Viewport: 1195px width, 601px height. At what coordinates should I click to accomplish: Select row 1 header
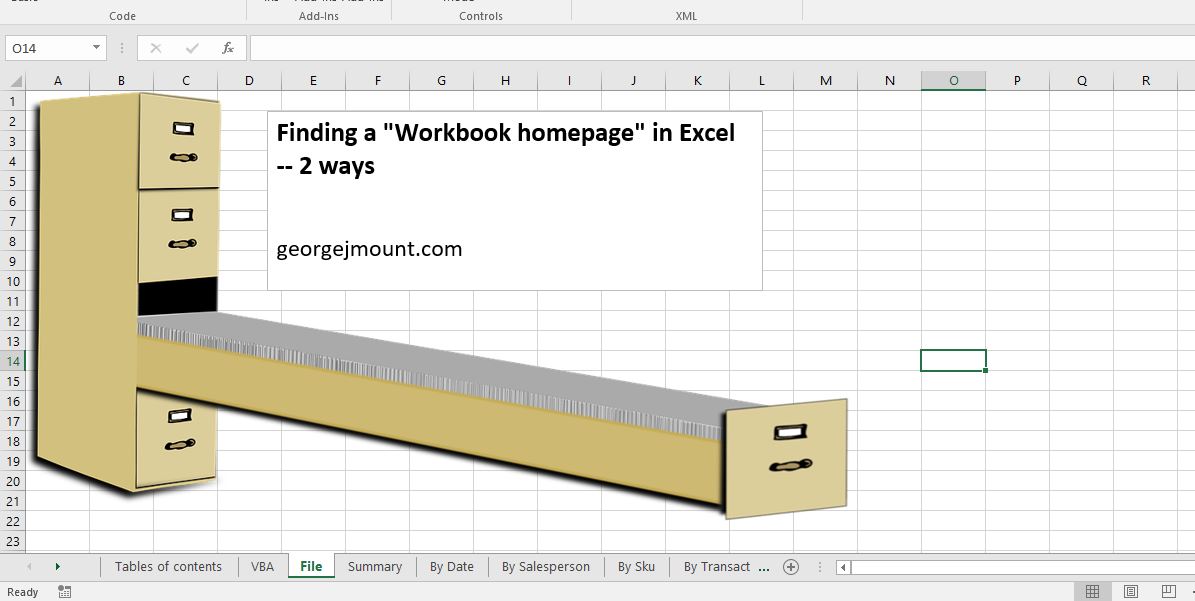click(12, 101)
